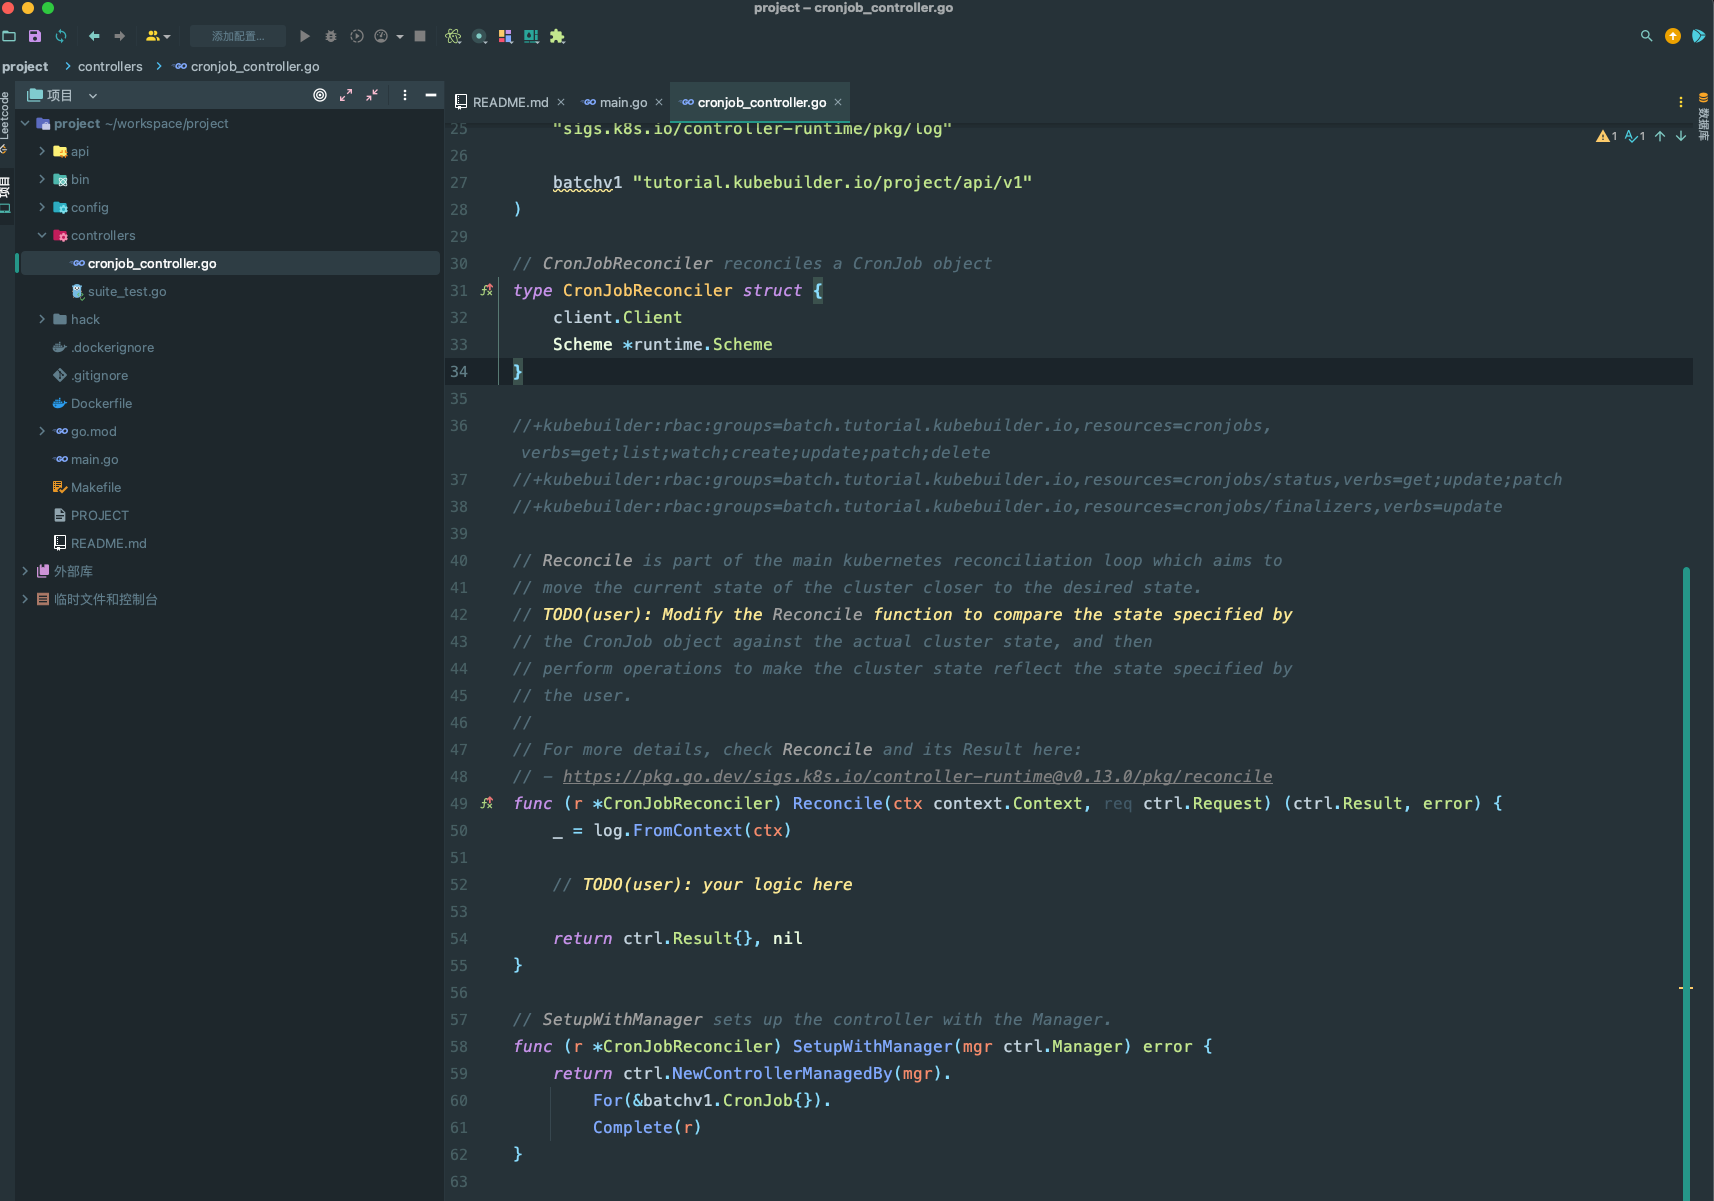Click the Save All toolbar icon
Viewport: 1714px width, 1201px height.
pyautogui.click(x=35, y=36)
